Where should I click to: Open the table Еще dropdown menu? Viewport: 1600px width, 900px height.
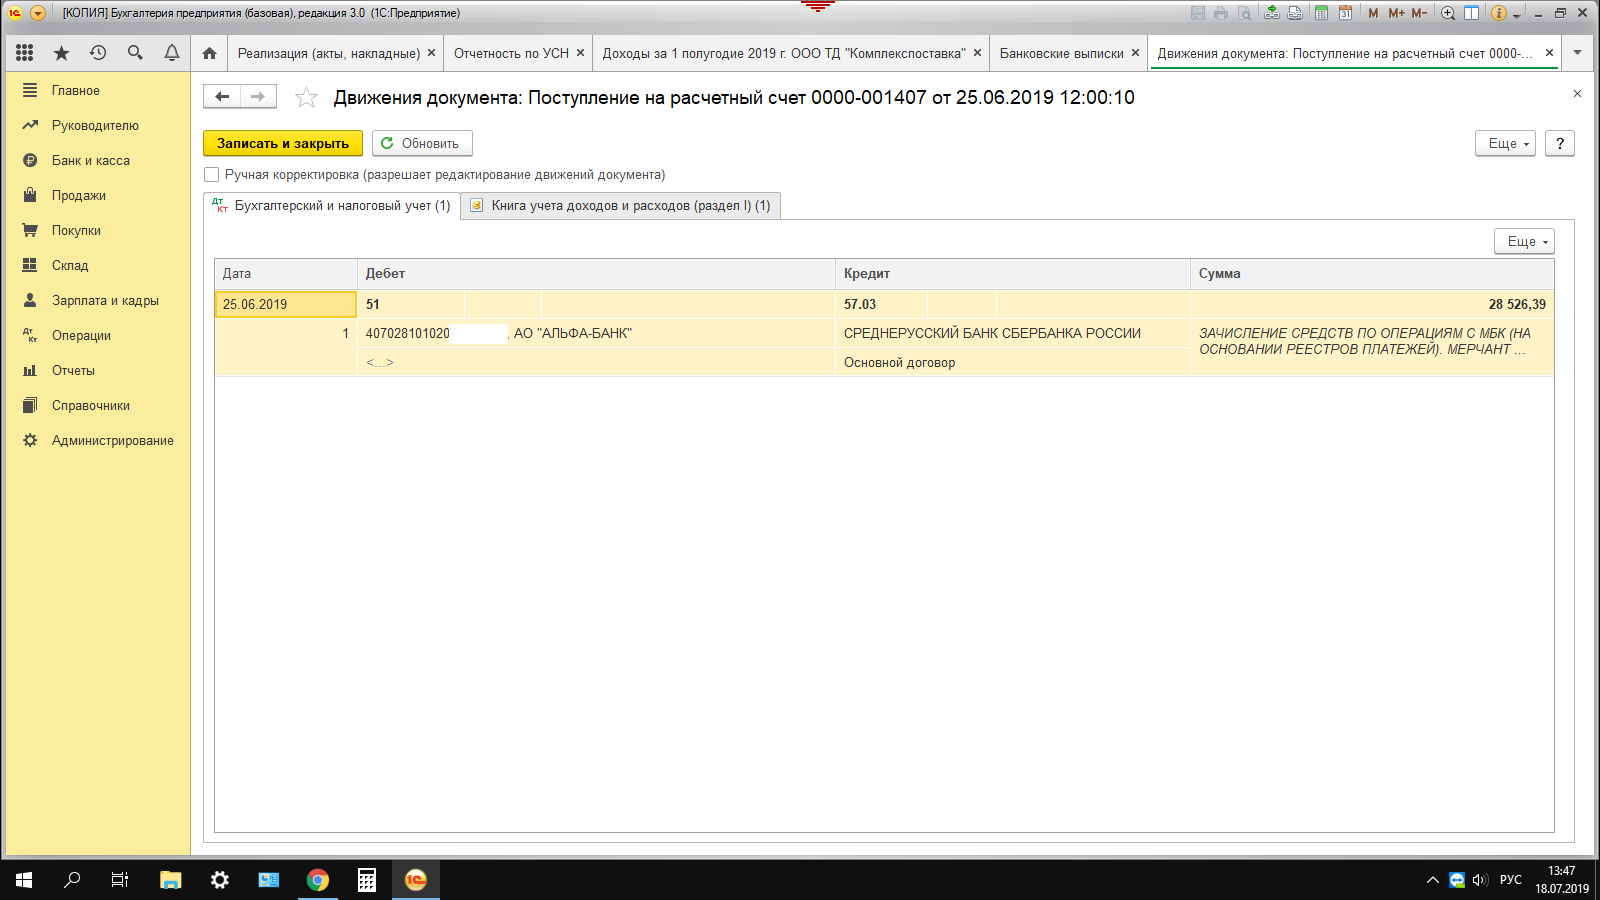tap(1525, 241)
